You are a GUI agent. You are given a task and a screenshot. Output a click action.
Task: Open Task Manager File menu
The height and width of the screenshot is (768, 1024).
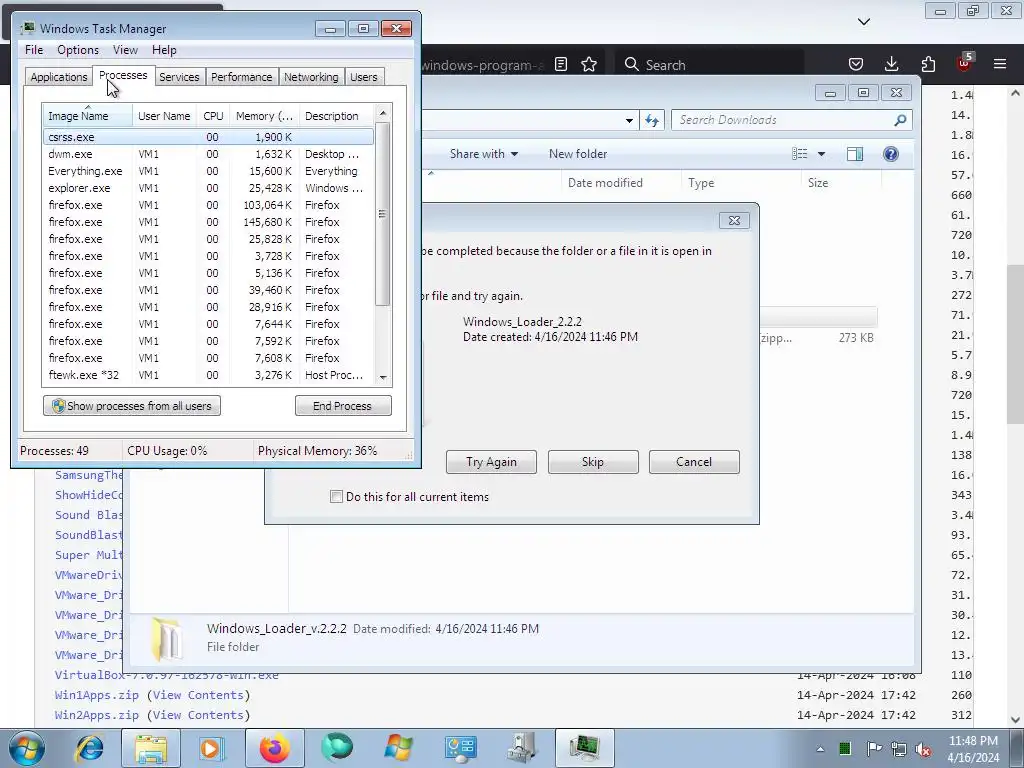pyautogui.click(x=34, y=50)
